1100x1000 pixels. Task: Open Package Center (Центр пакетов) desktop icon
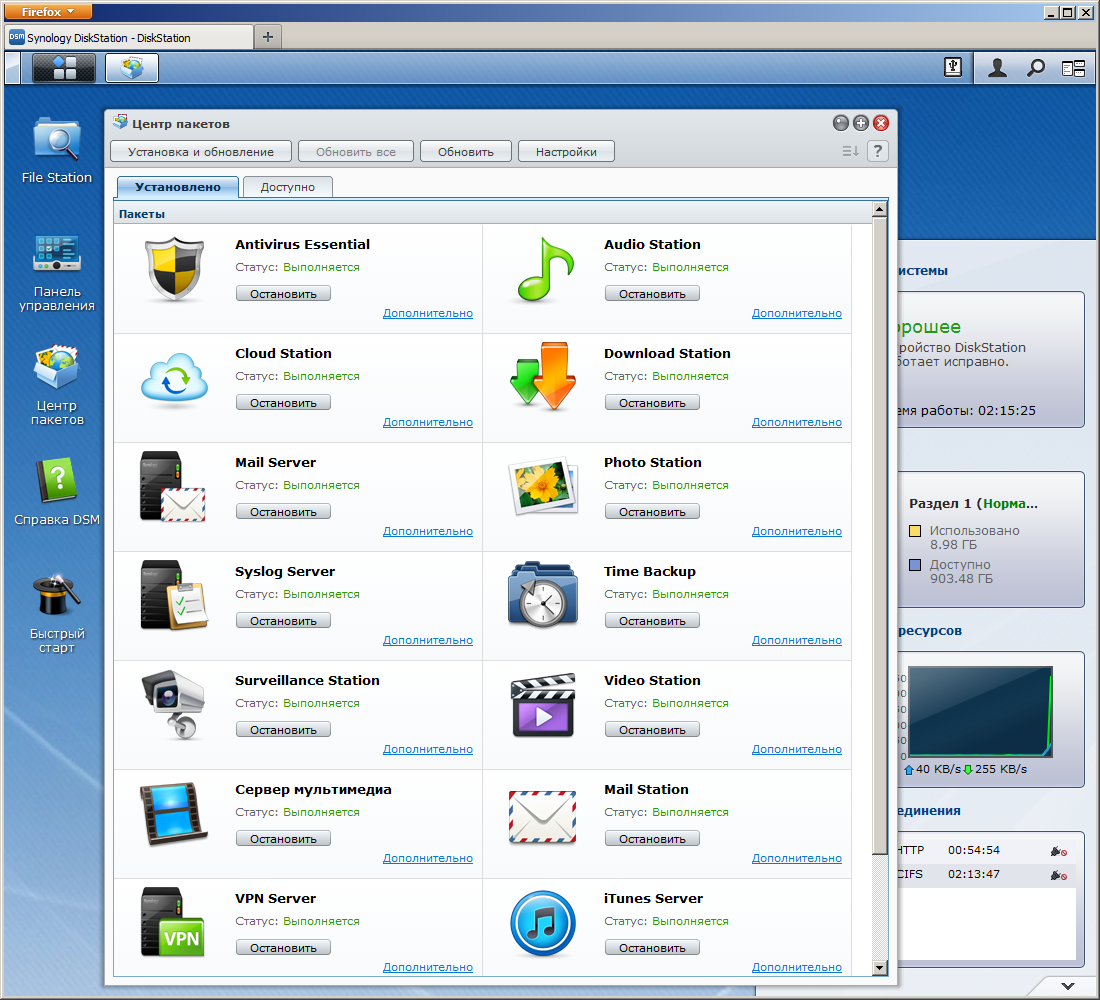[57, 385]
